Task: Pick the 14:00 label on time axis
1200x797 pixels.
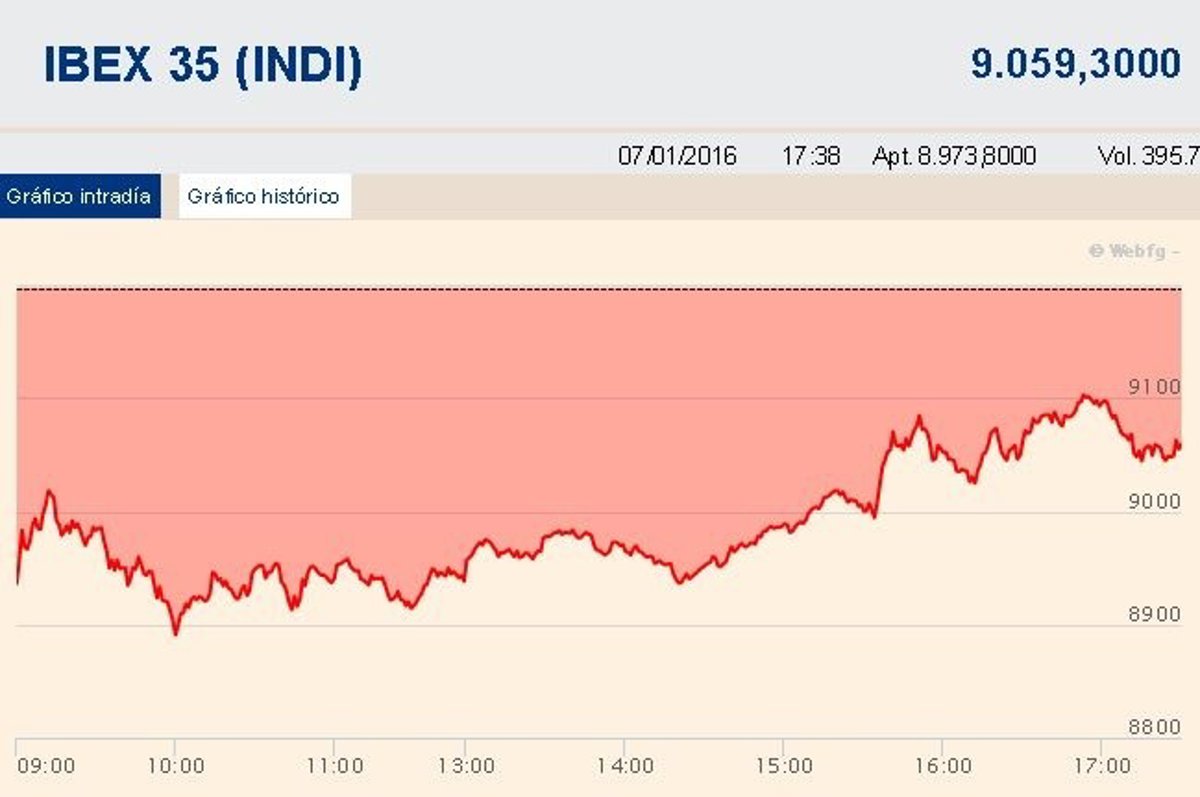Action: point(624,766)
